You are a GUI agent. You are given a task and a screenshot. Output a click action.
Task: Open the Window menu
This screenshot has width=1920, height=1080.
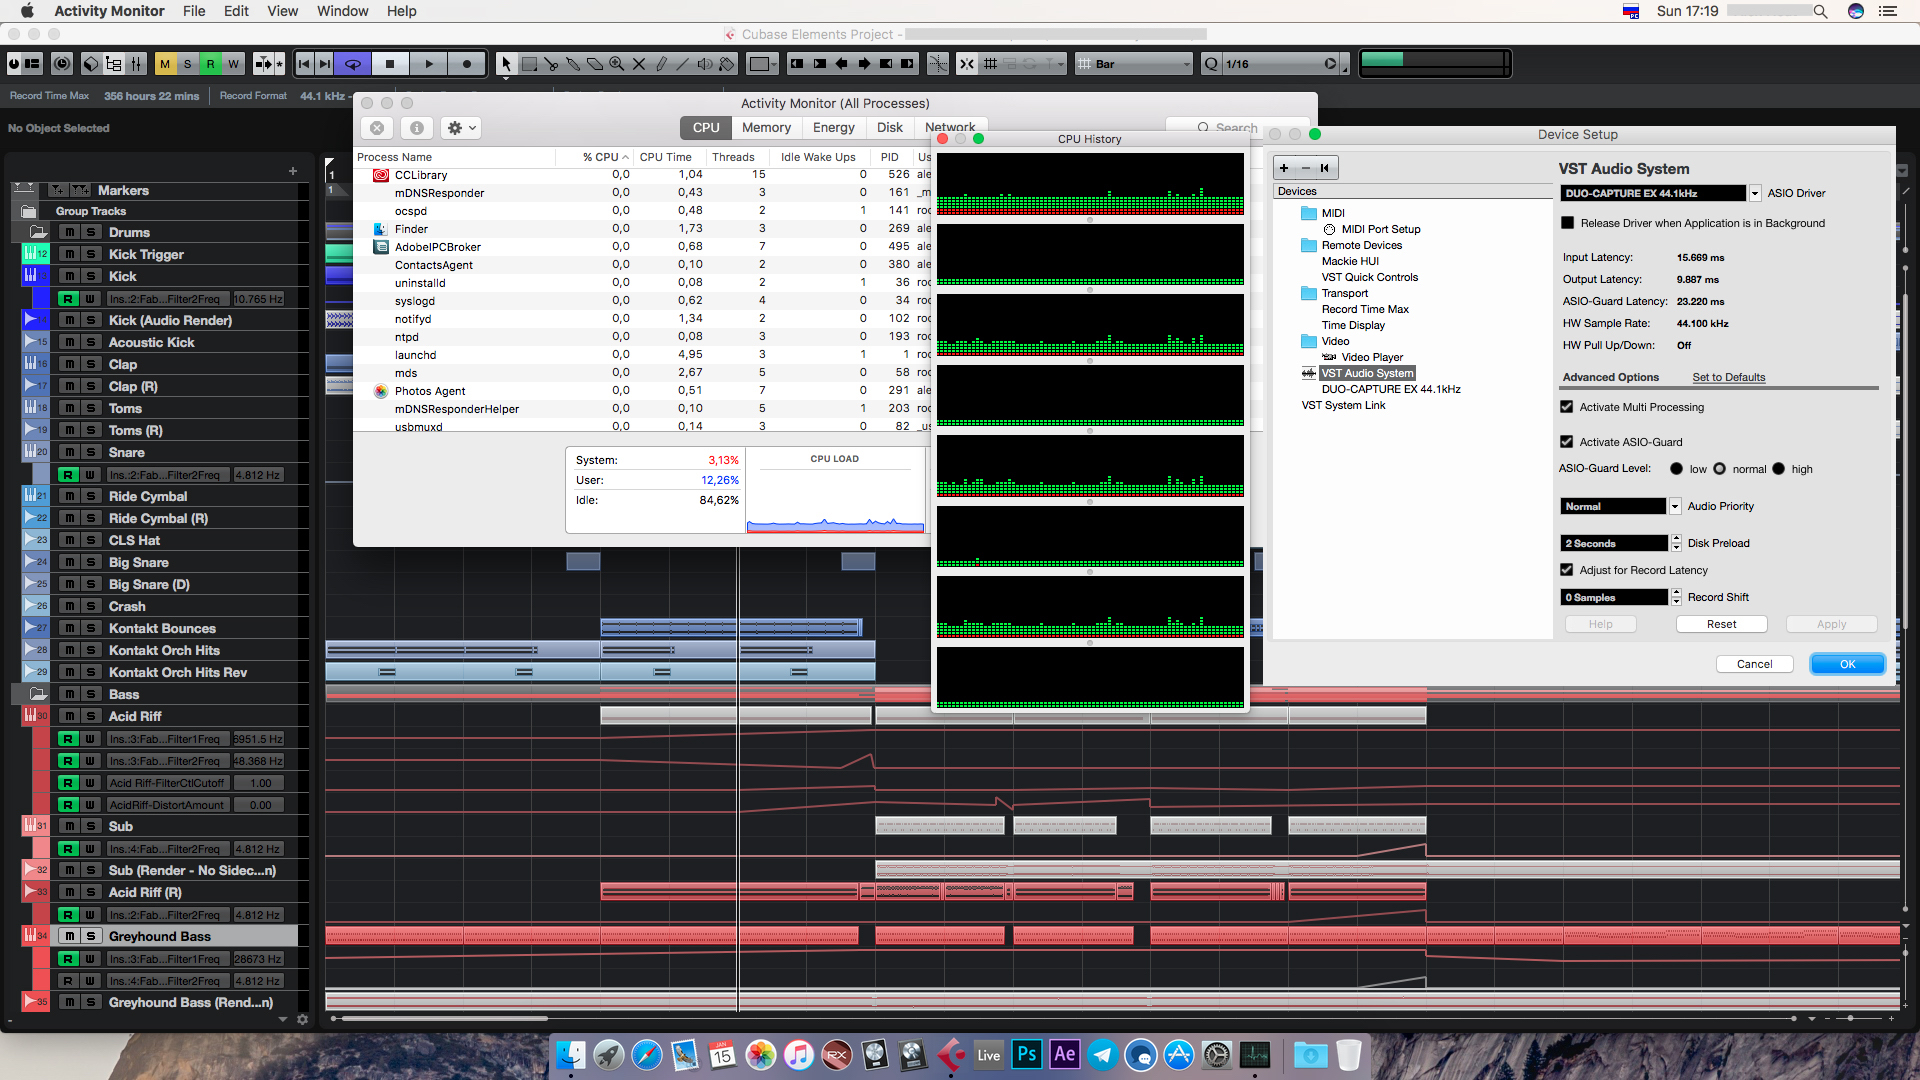tap(342, 11)
